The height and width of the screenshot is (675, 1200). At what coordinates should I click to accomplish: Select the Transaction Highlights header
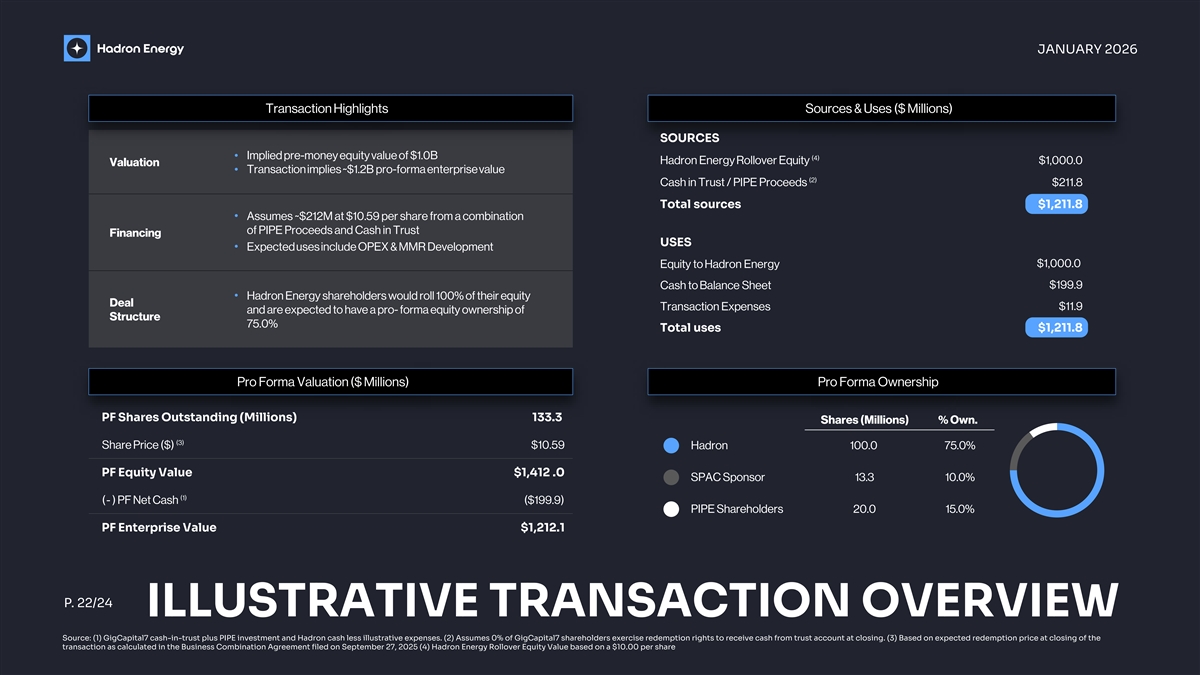[x=330, y=108]
